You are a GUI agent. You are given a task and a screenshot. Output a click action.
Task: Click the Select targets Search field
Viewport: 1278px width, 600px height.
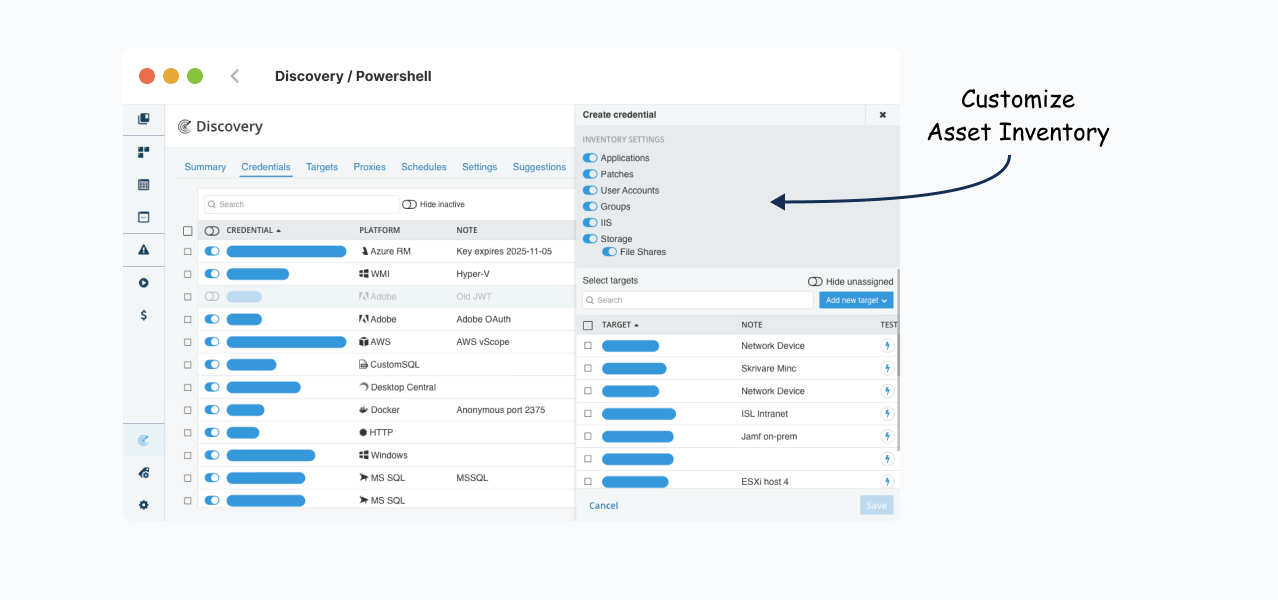pos(698,300)
